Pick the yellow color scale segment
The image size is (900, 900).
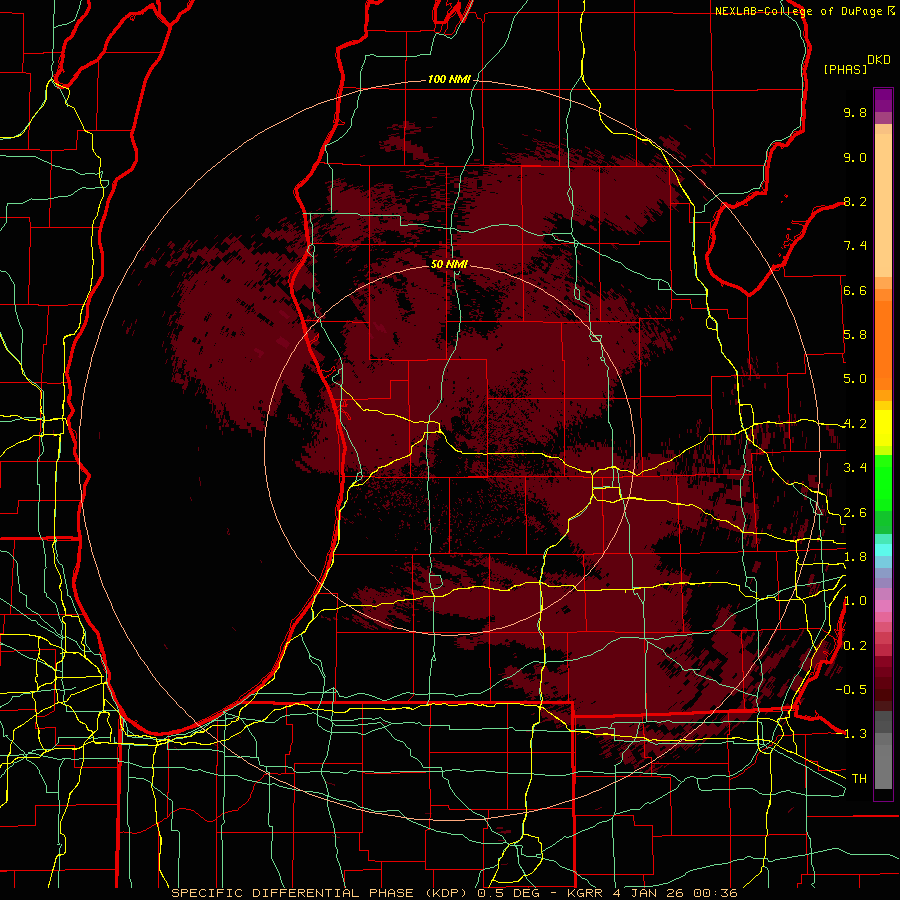tap(883, 428)
